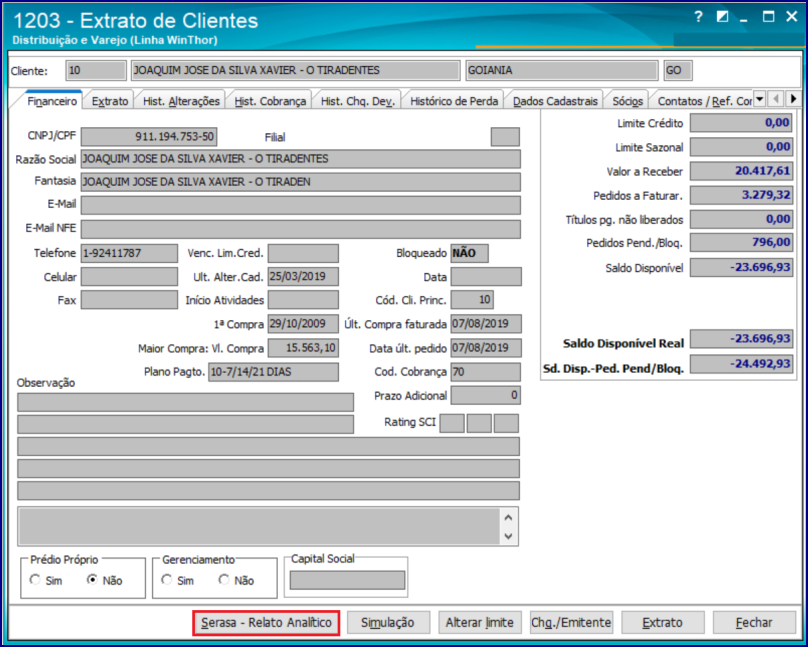Click the Sd. Disp.-Ped. Pend/Bloq. value -24.492,93
Image resolution: width=808 pixels, height=647 pixels.
click(742, 364)
